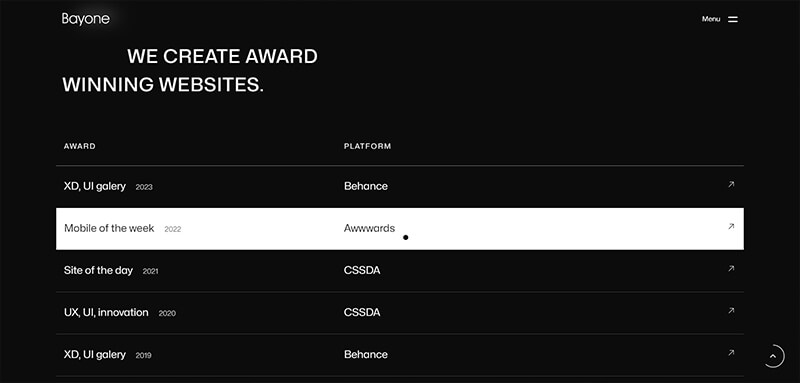800x383 pixels.
Task: Open the arrow link for Behance 2023 row
Action: coord(731,185)
